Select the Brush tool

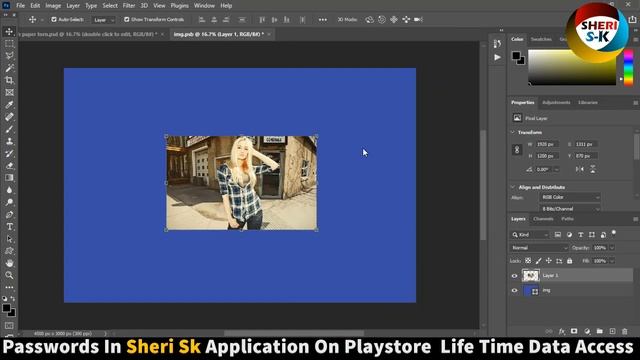9,129
